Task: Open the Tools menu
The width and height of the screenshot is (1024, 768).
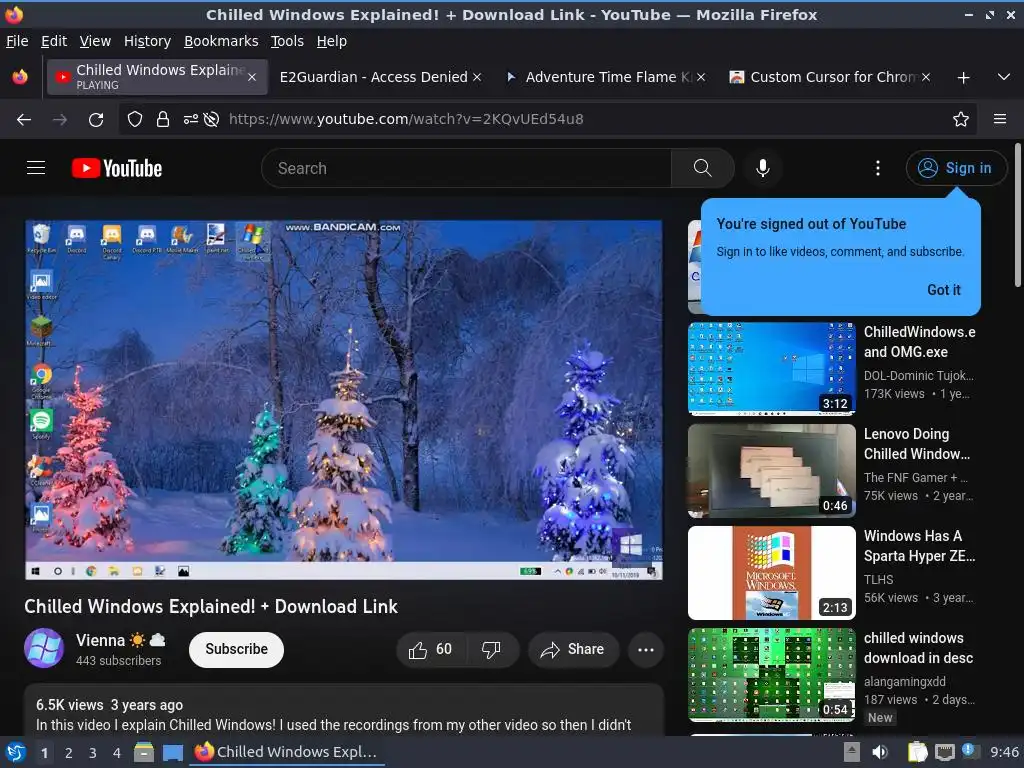Action: [x=287, y=41]
